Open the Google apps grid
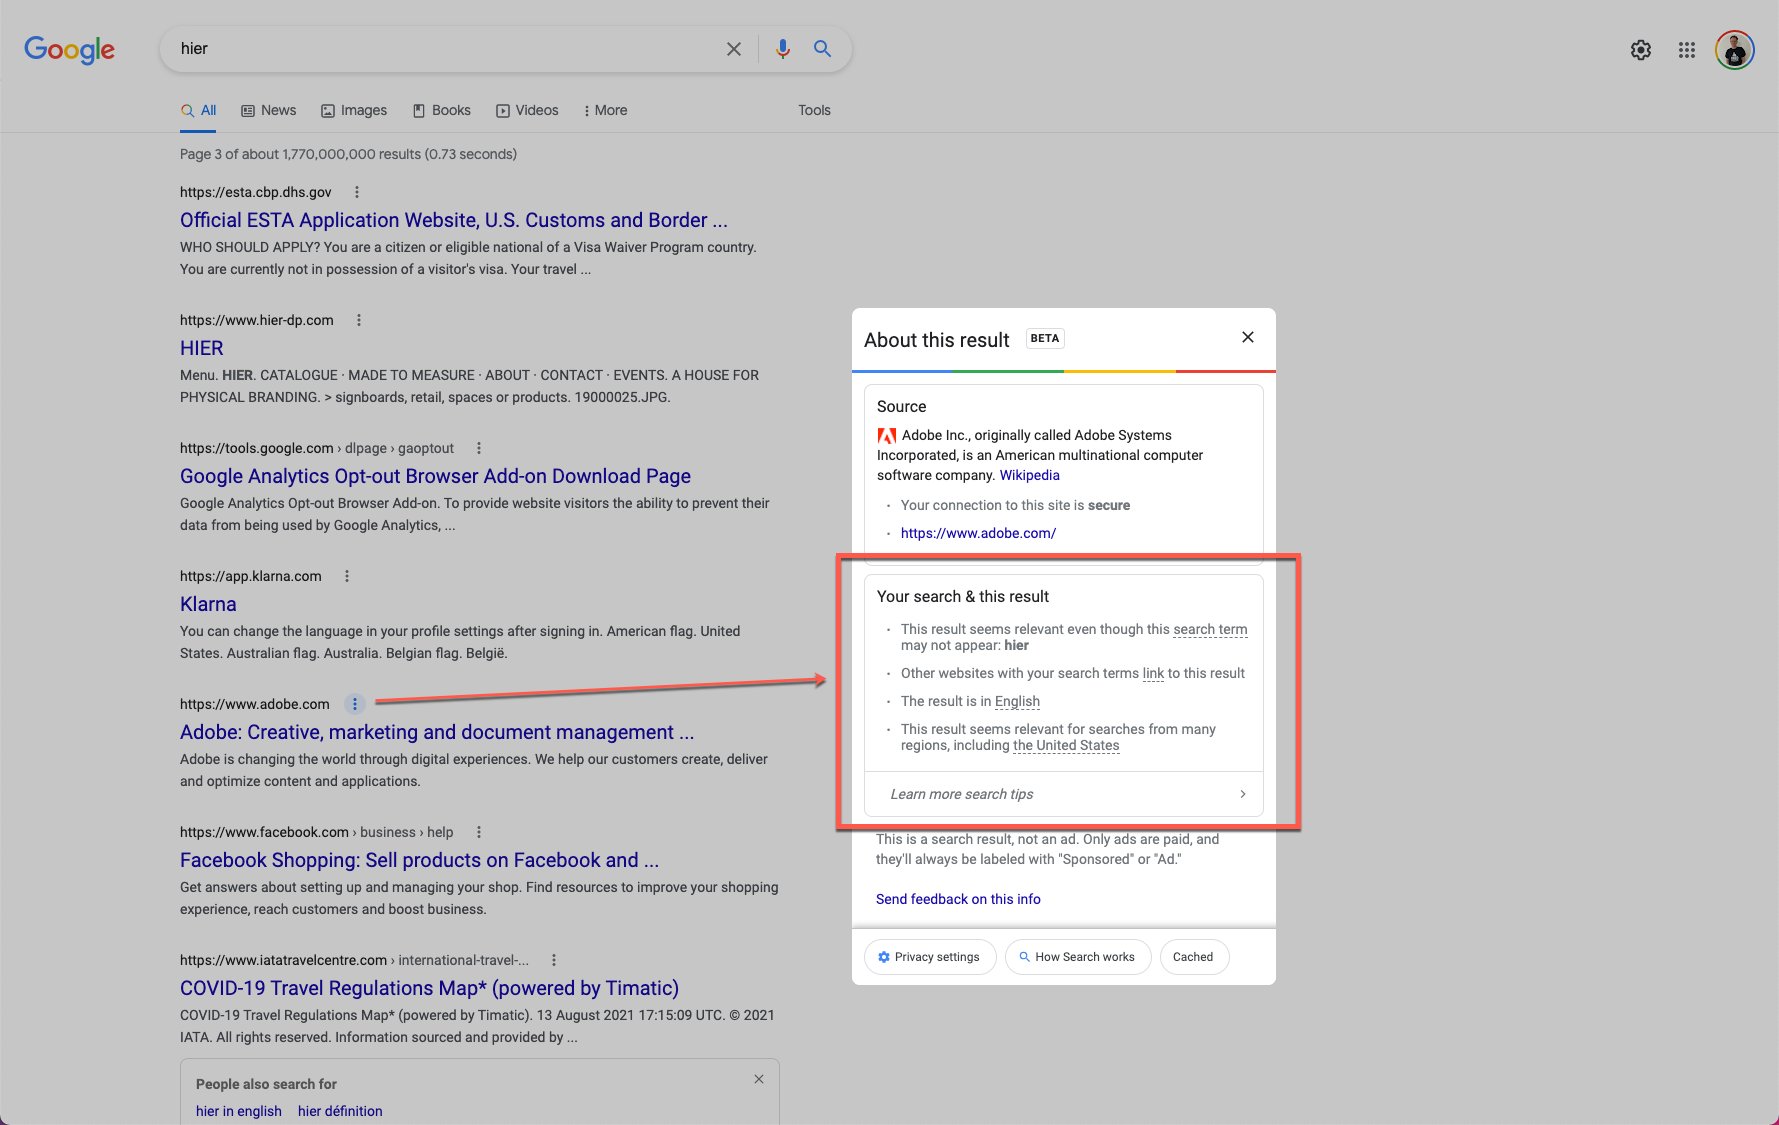 [1687, 50]
